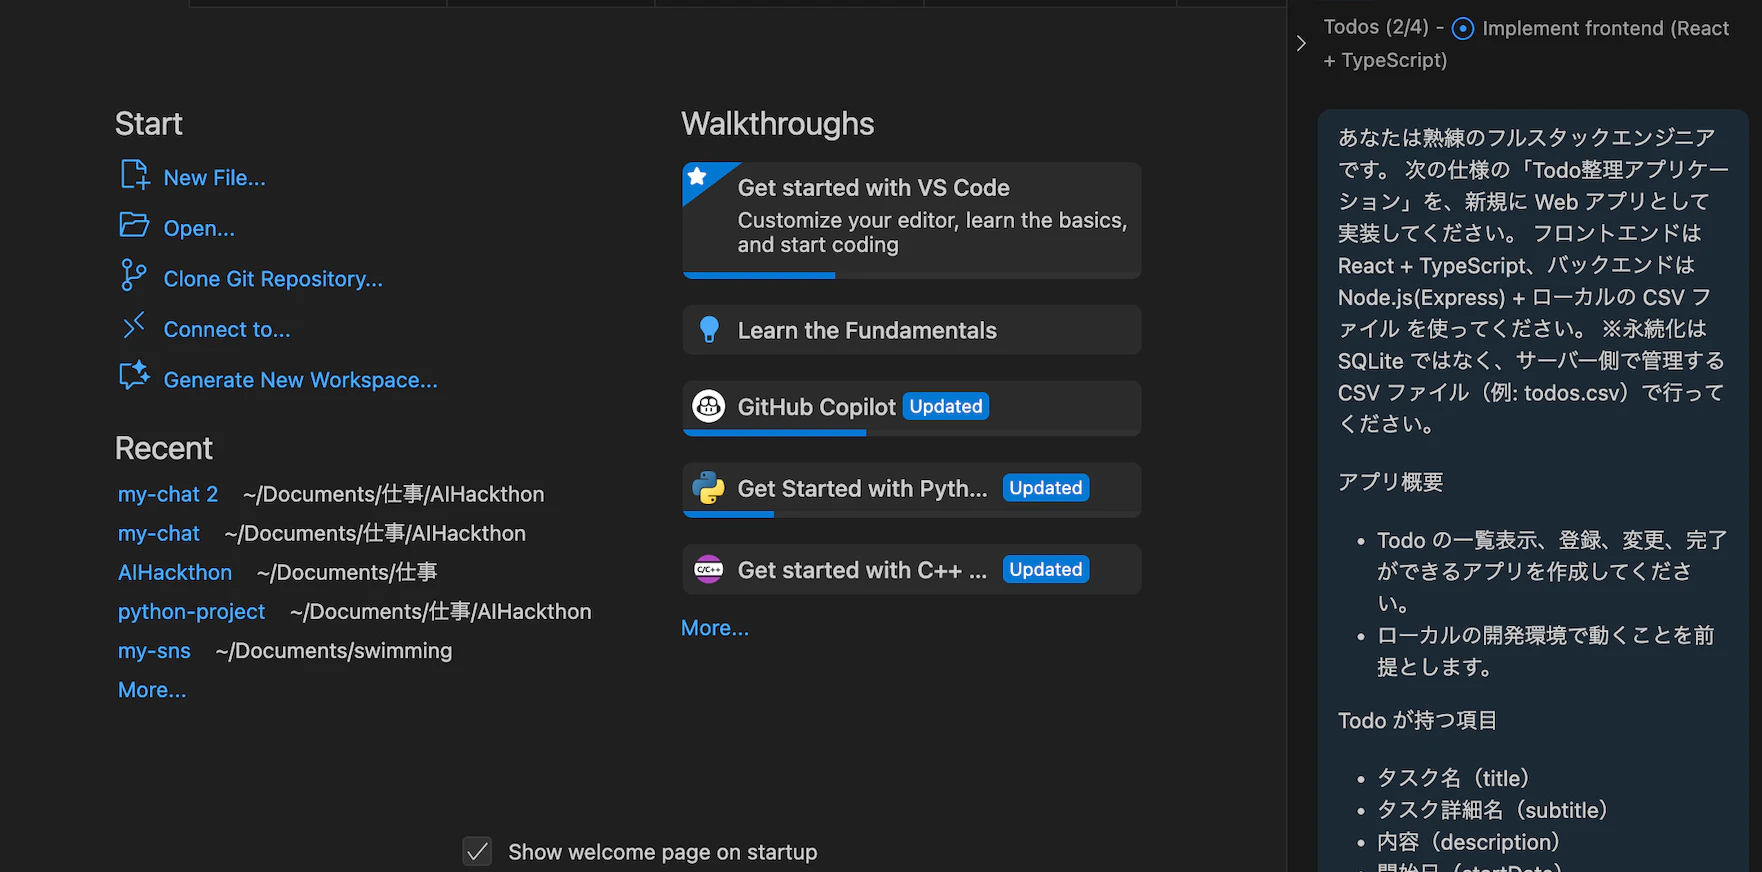1762x872 pixels.
Task: Click the Clone Git Repository branch icon
Action: 133,276
